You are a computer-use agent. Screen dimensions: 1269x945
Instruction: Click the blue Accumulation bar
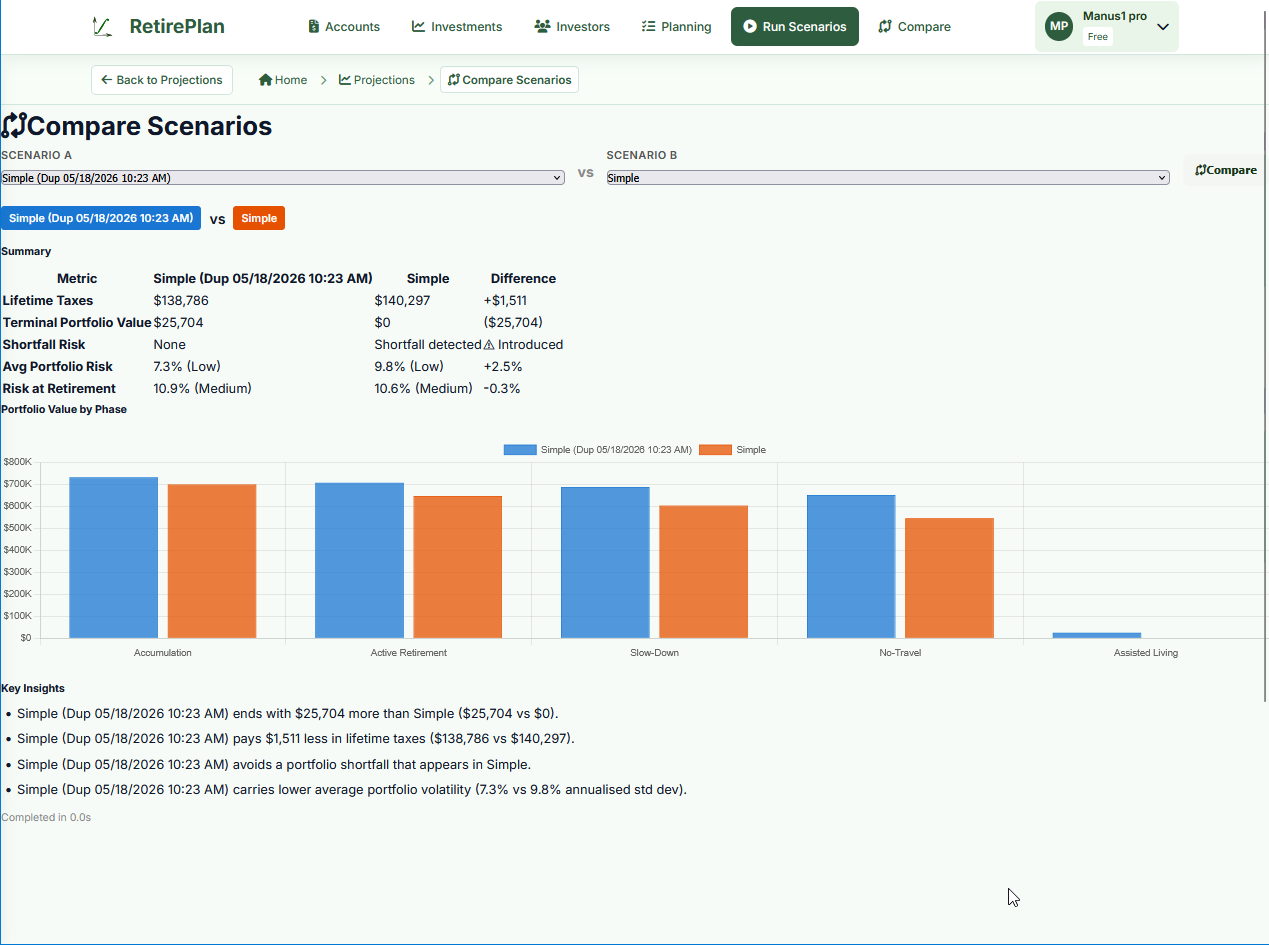coord(113,557)
